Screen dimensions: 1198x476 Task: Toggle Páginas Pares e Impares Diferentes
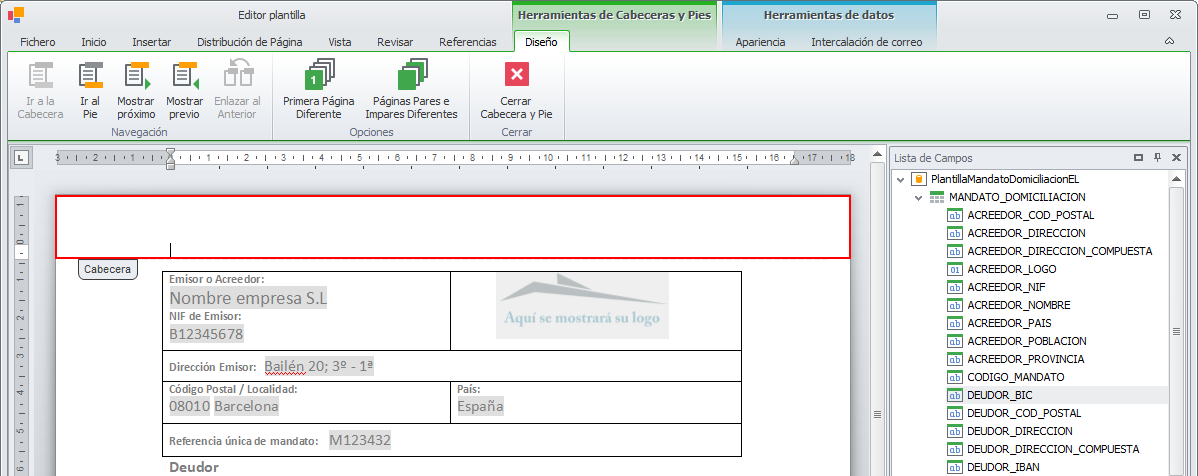pyautogui.click(x=411, y=90)
